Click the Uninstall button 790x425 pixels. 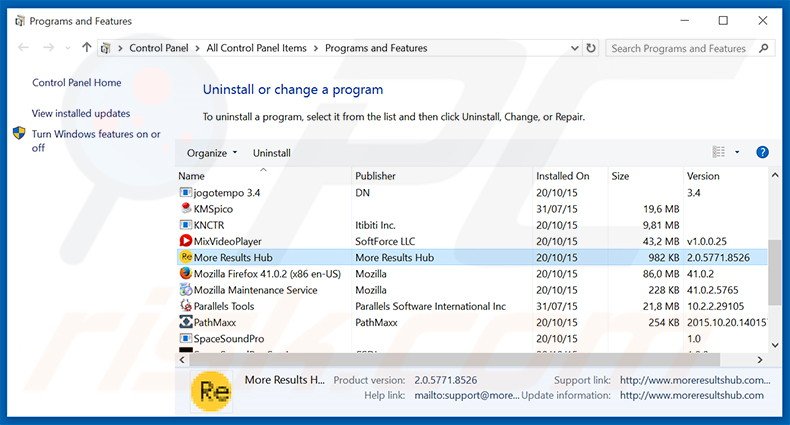pyautogui.click(x=272, y=153)
